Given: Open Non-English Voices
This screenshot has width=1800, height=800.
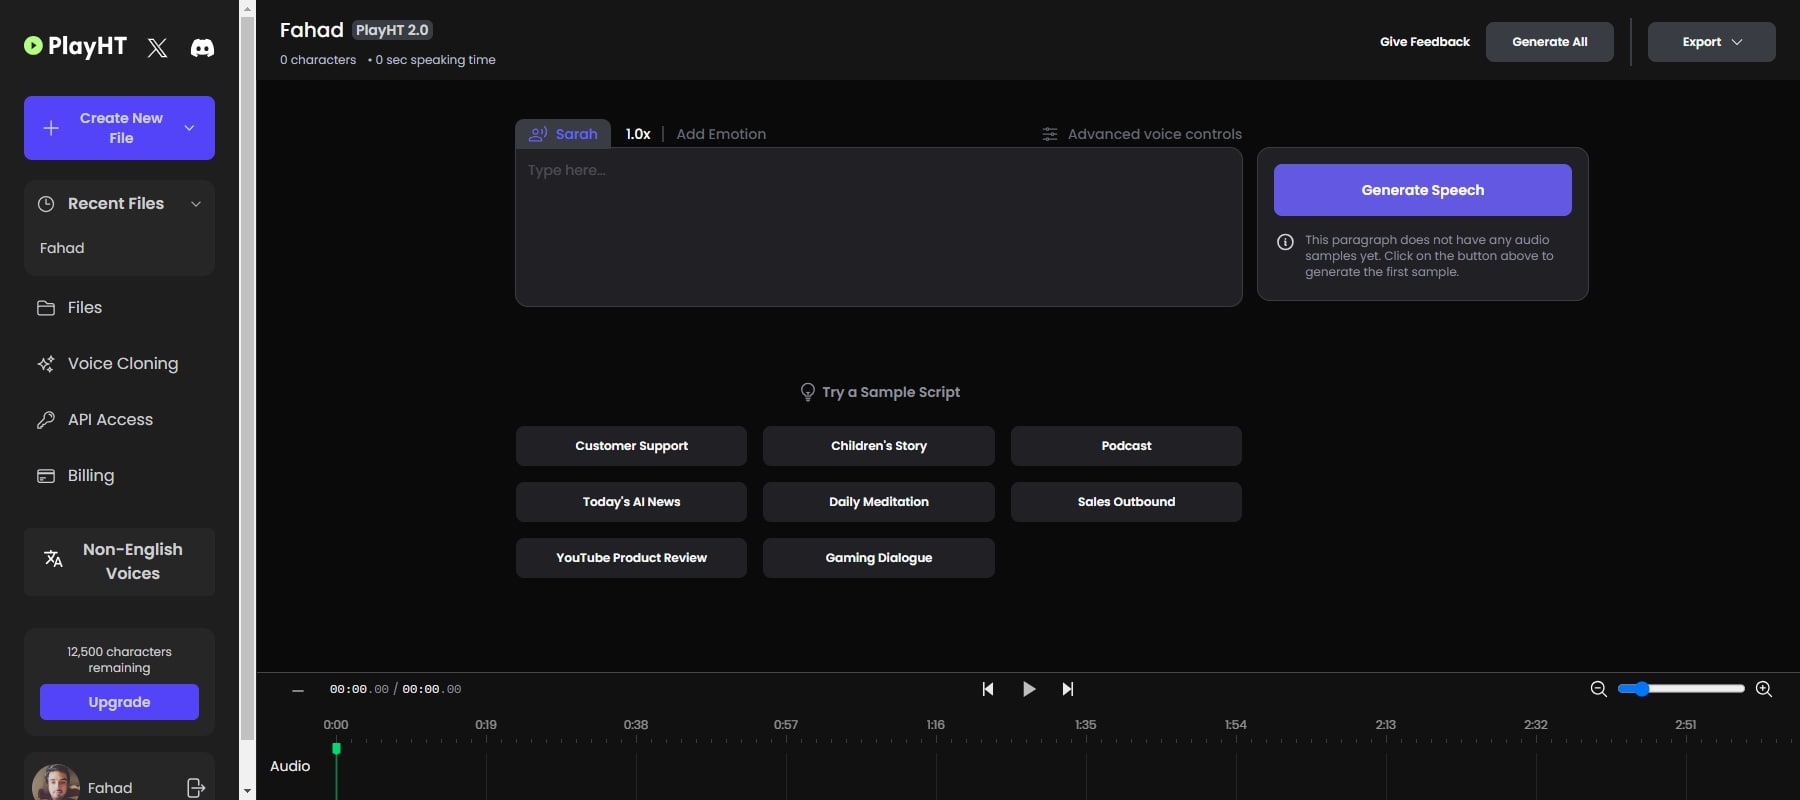Looking at the screenshot, I should click(x=119, y=561).
